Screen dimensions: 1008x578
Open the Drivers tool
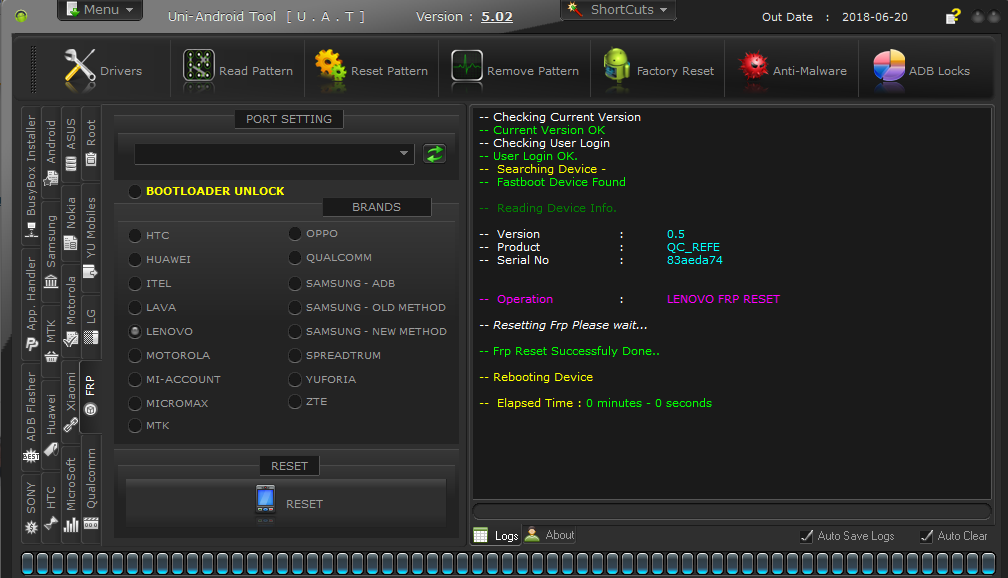point(103,70)
